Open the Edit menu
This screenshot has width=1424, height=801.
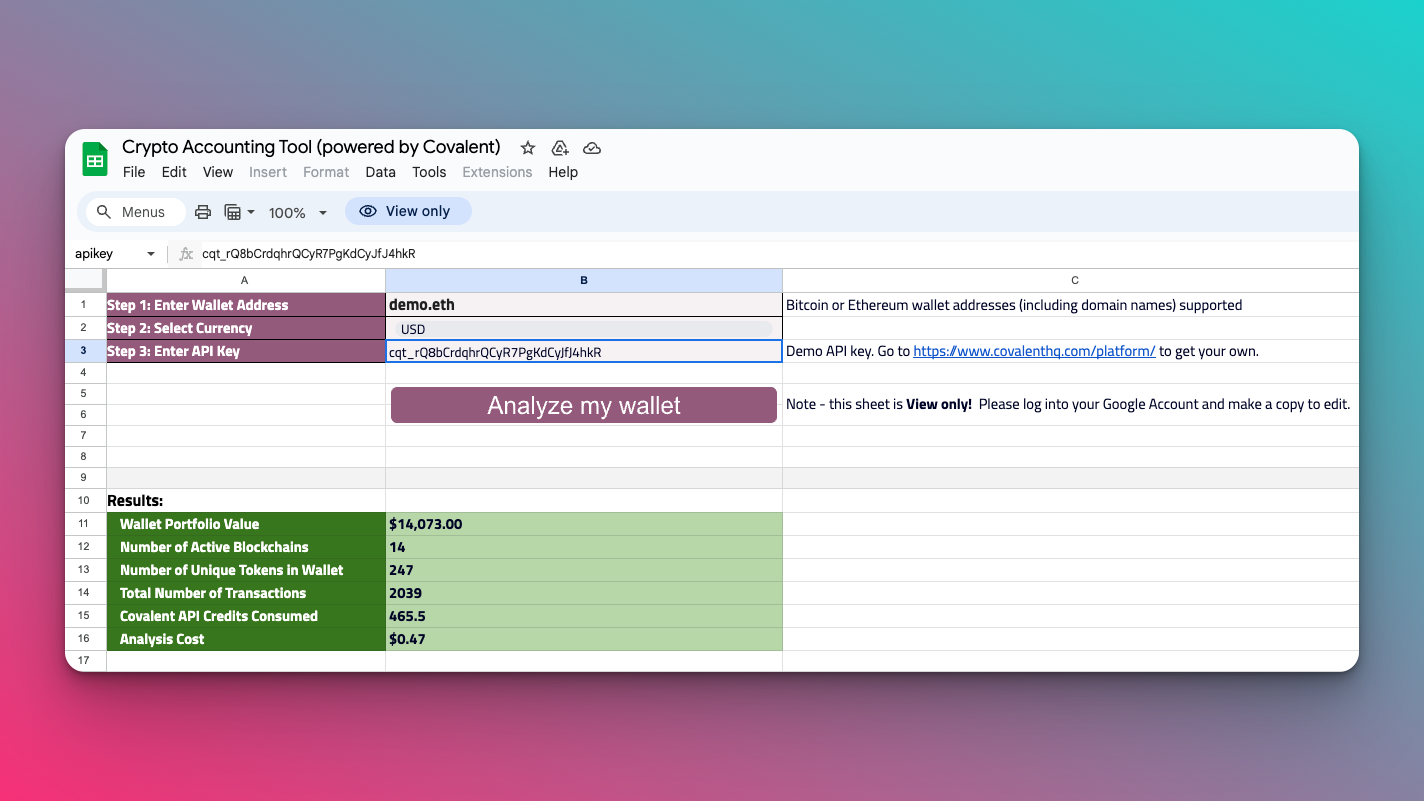click(174, 172)
